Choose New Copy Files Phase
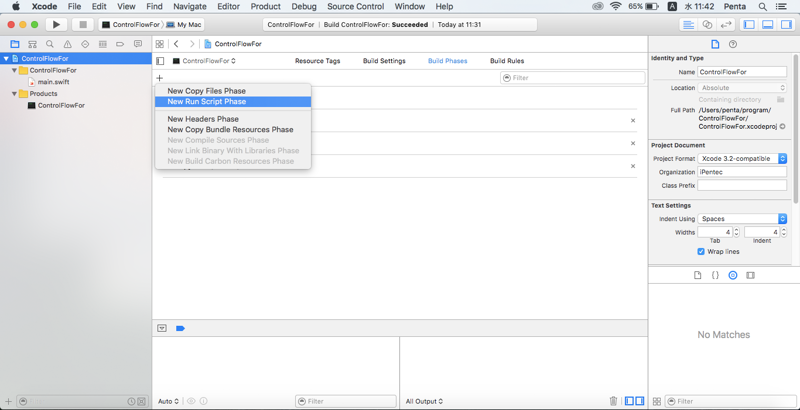Viewport: 800px width, 410px height. [233, 91]
